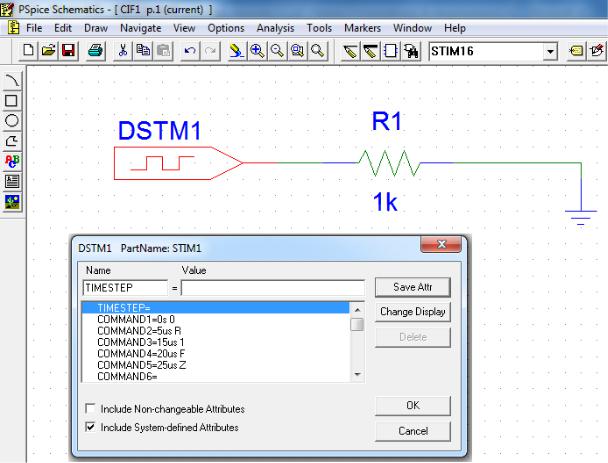Open the Window menu
Screen dimensions: 608x463
click(412, 28)
